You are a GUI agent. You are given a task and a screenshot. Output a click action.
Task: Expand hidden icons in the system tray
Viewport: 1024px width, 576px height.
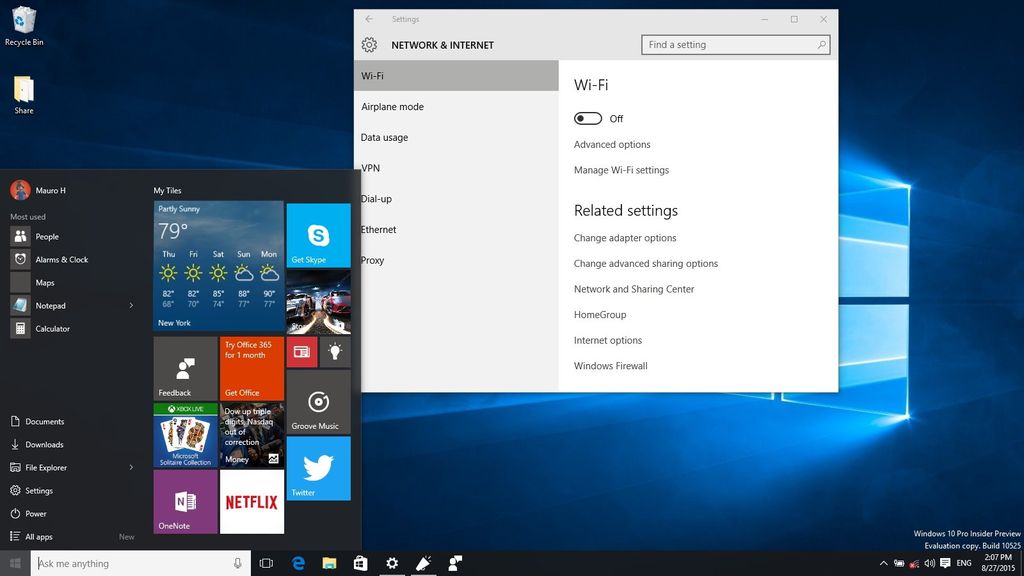883,563
